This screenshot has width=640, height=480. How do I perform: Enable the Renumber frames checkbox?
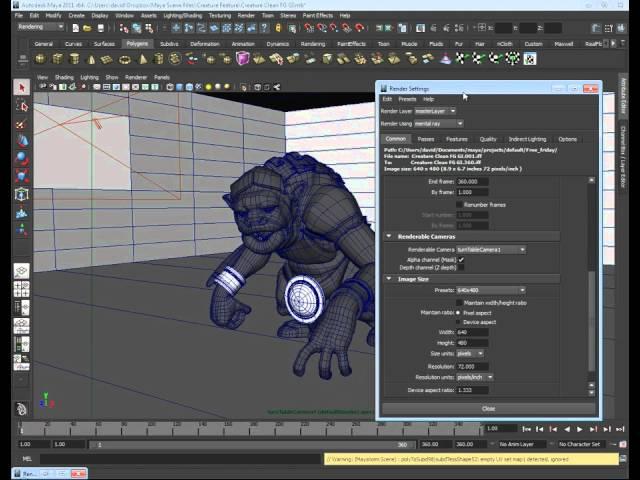click(x=459, y=204)
